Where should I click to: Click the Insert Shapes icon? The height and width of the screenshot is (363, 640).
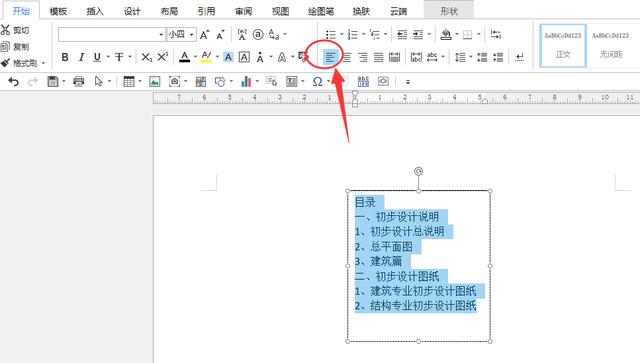(220, 82)
